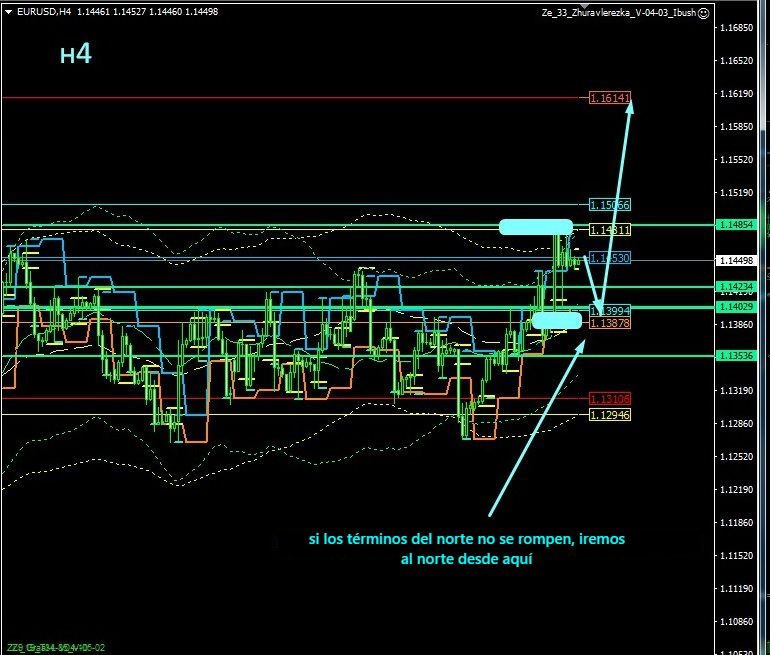Select the red 1.16141 level label

pyautogui.click(x=609, y=98)
